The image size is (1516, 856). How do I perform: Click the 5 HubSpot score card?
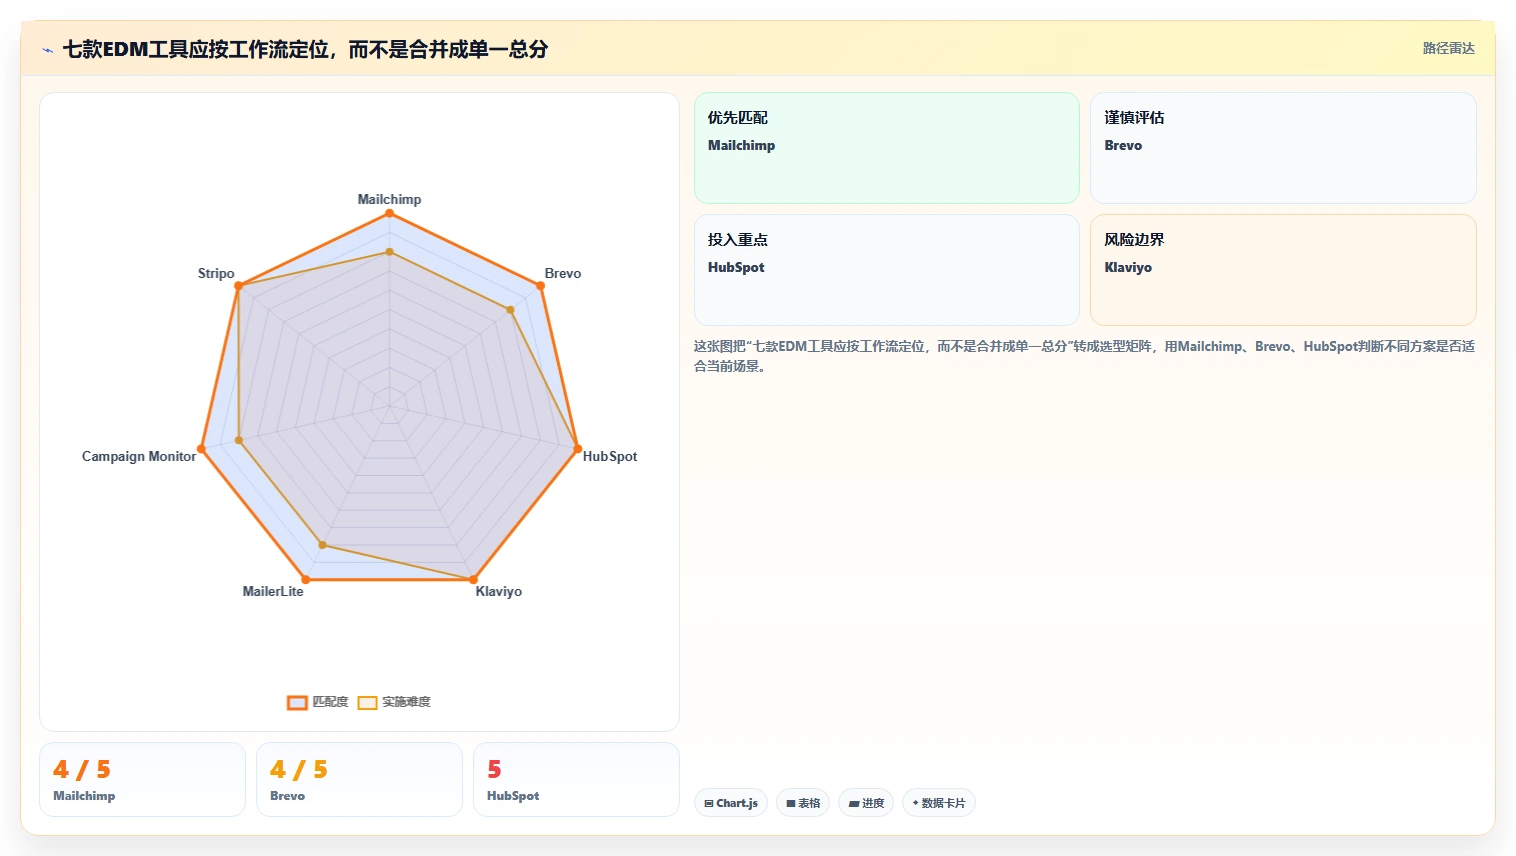[576, 780]
